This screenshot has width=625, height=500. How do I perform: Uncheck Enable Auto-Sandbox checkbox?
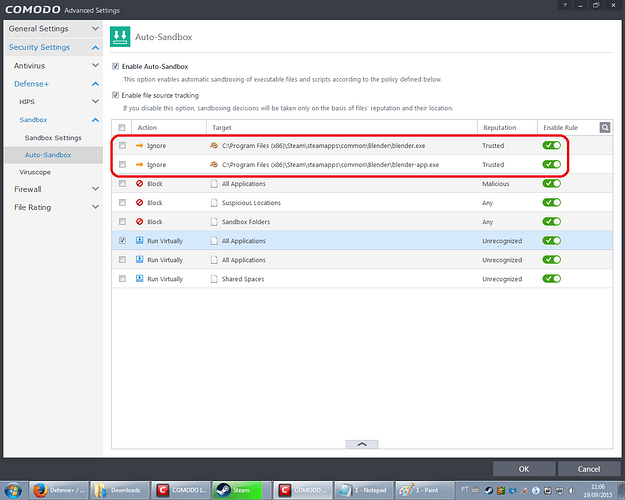tap(115, 66)
